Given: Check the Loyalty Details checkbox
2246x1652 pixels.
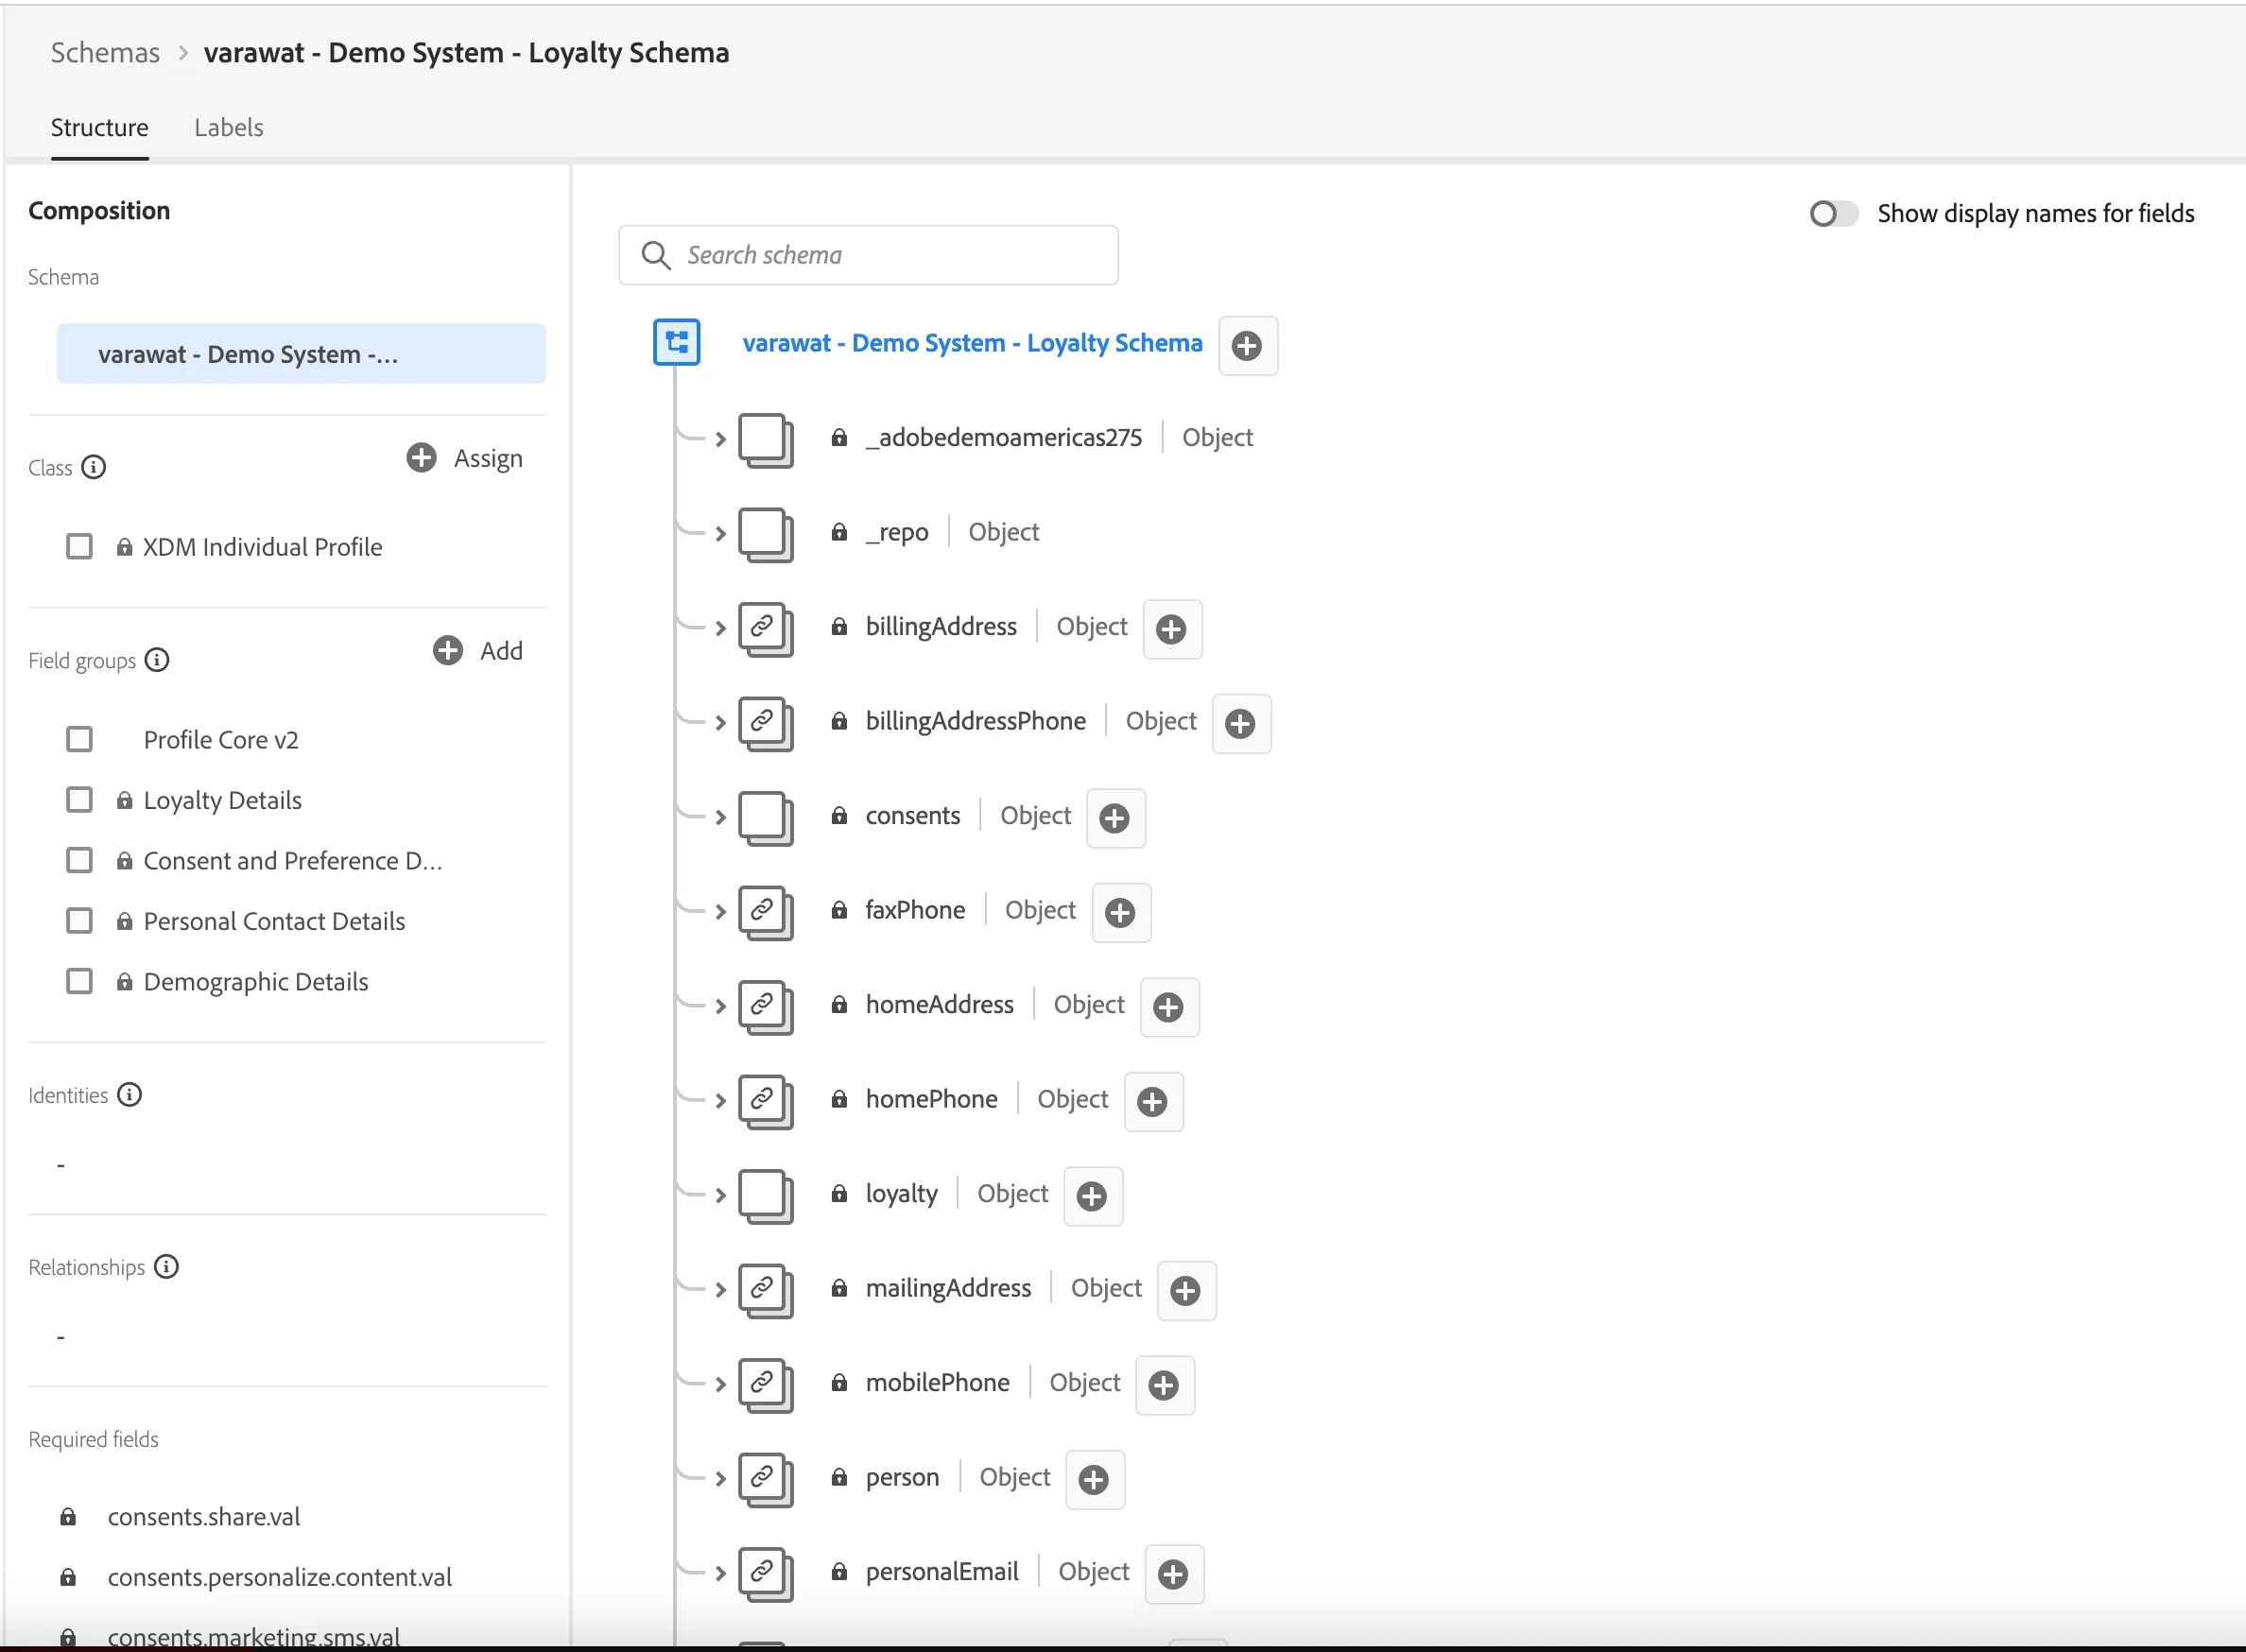Looking at the screenshot, I should click(x=79, y=800).
